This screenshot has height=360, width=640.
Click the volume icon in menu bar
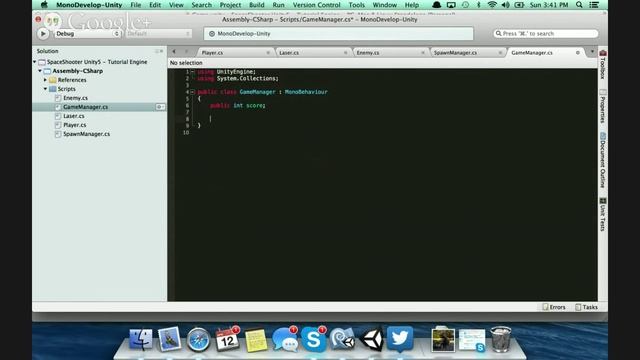point(505,5)
